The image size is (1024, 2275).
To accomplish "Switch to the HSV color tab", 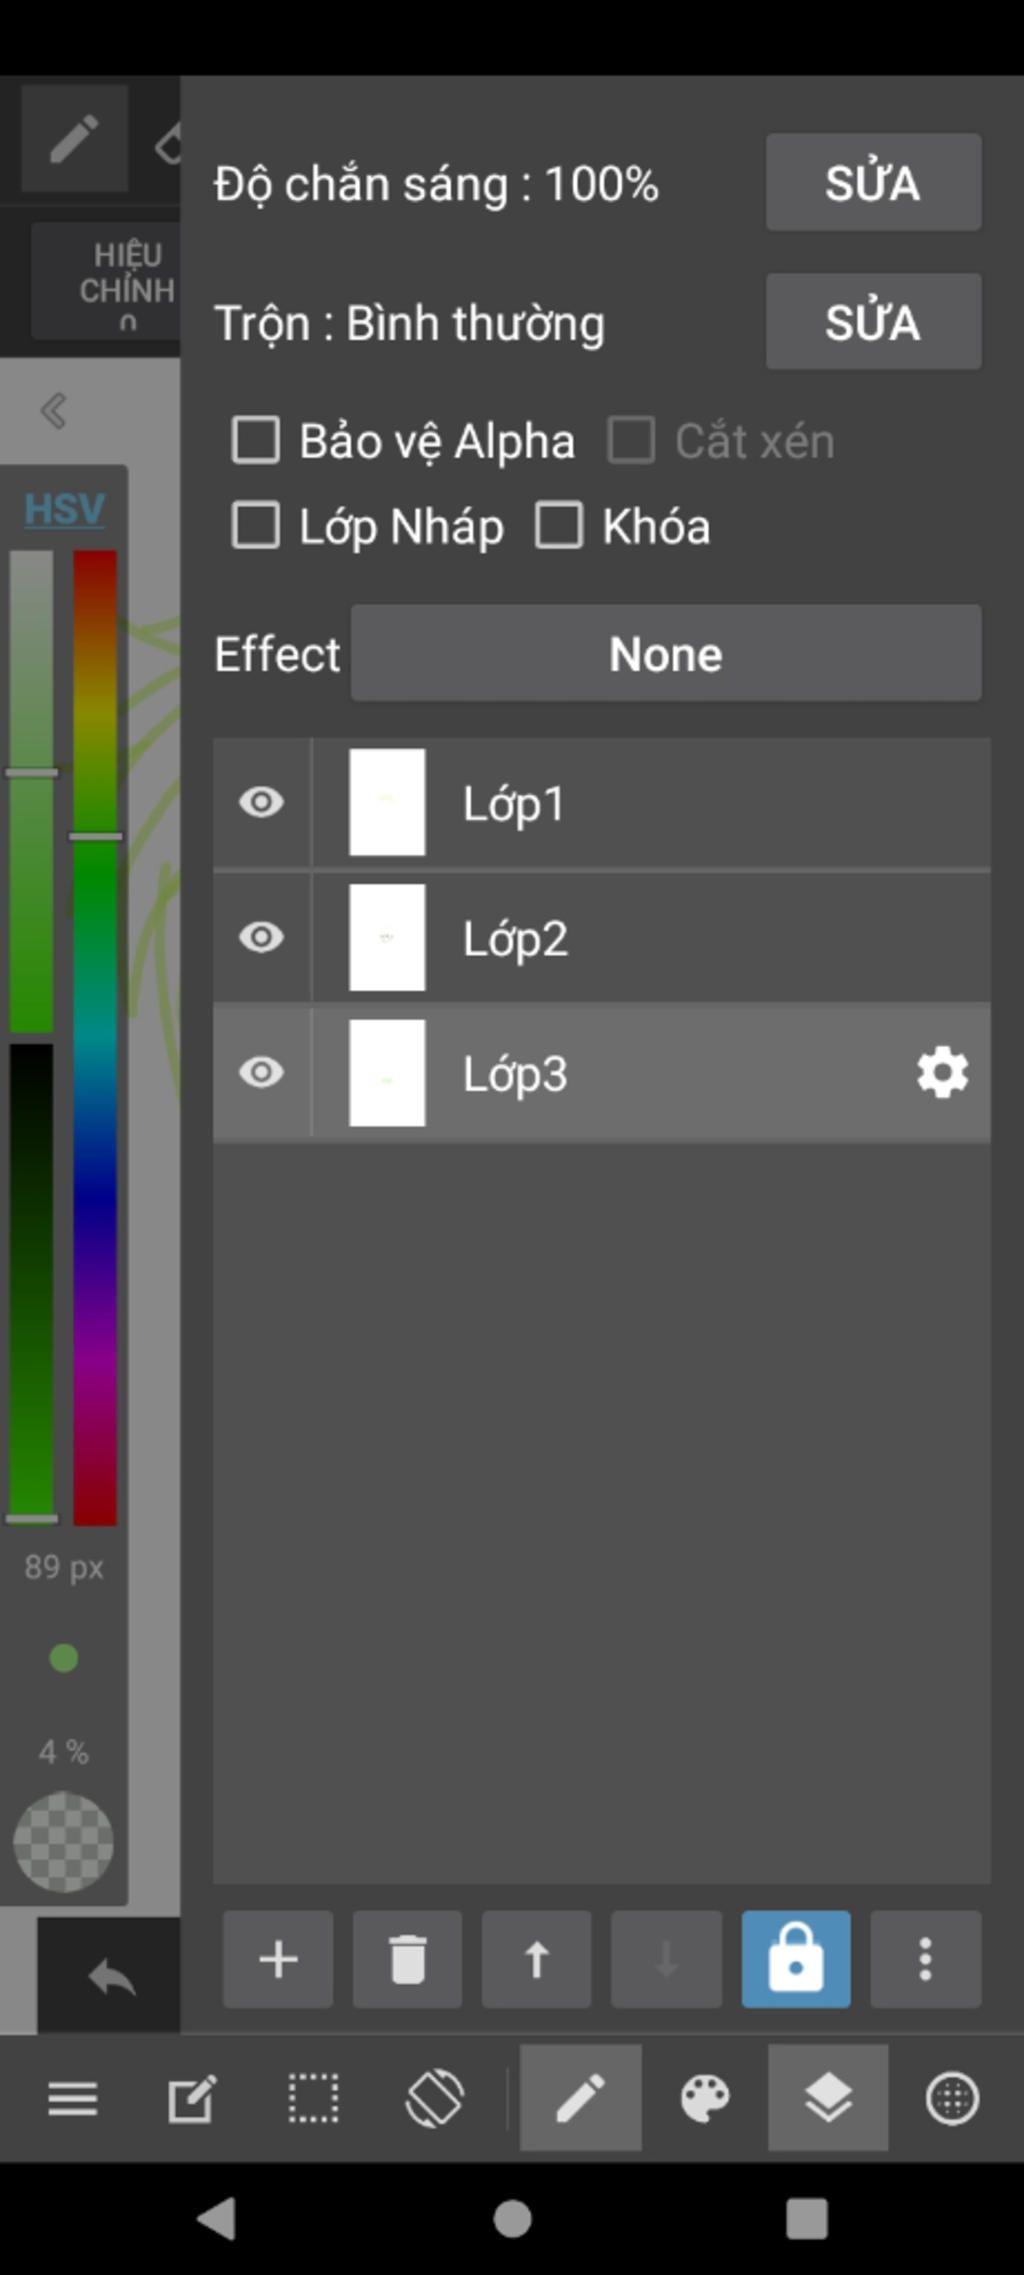I will [x=64, y=509].
